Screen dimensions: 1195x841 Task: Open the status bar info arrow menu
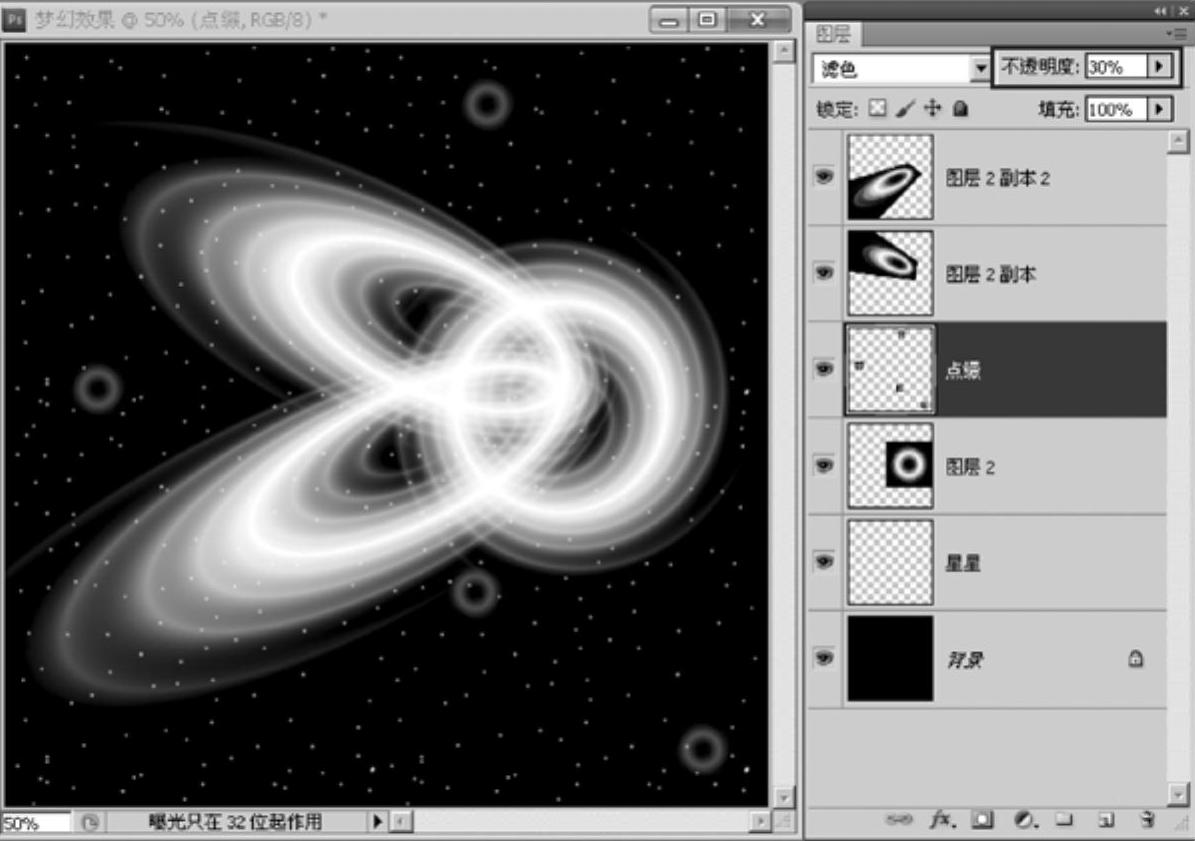click(377, 821)
